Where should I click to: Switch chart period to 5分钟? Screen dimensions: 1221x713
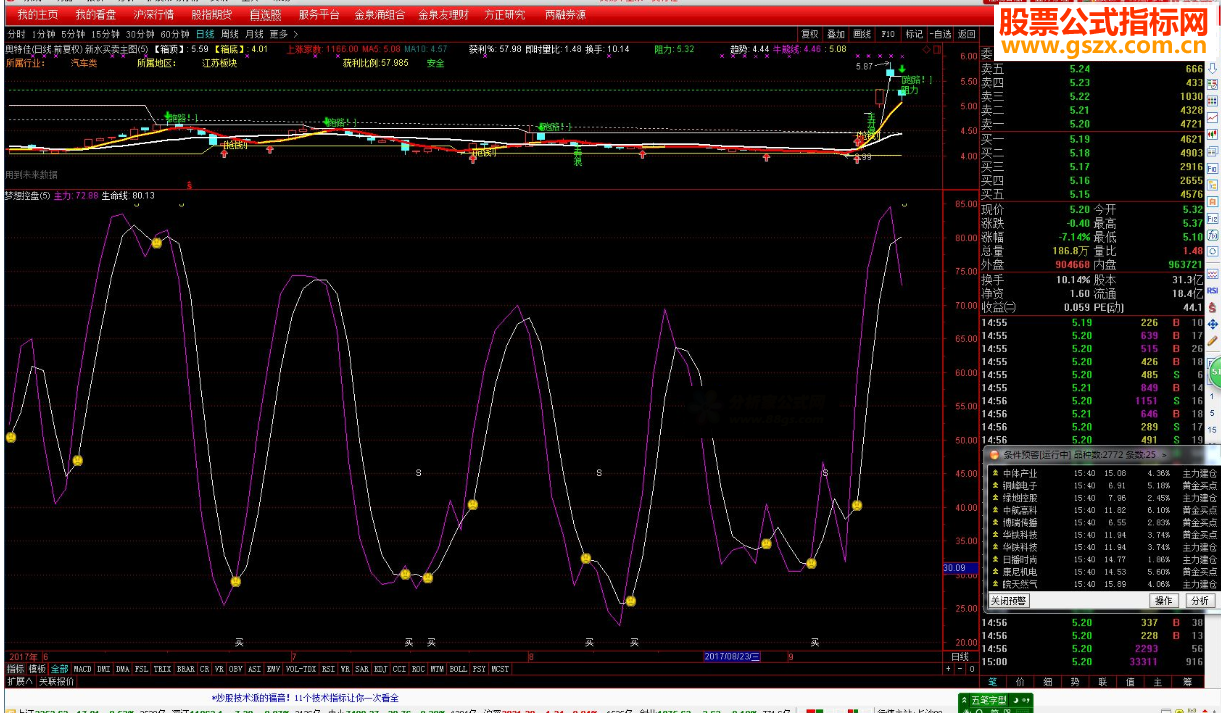(x=73, y=34)
